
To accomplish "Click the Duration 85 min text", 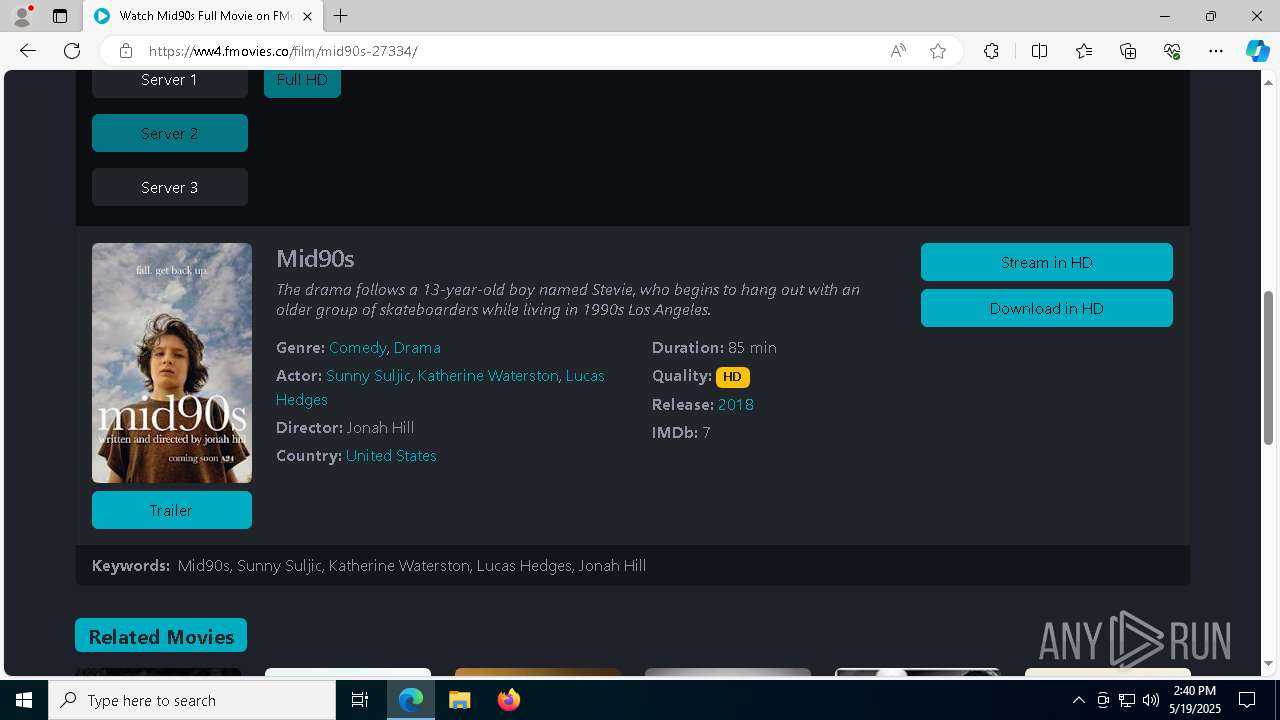I will 714,348.
